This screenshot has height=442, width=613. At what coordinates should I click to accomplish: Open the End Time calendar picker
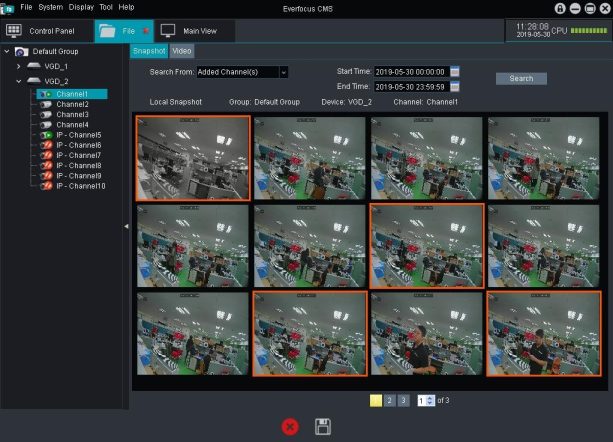pos(455,87)
